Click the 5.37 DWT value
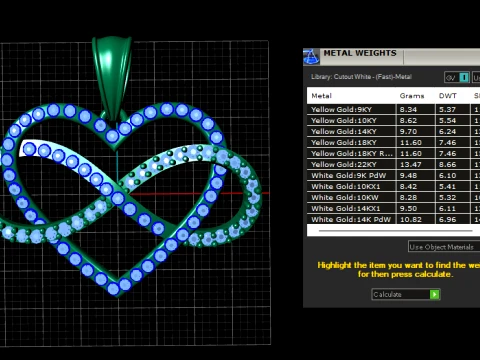This screenshot has height=360, width=480. coord(447,109)
